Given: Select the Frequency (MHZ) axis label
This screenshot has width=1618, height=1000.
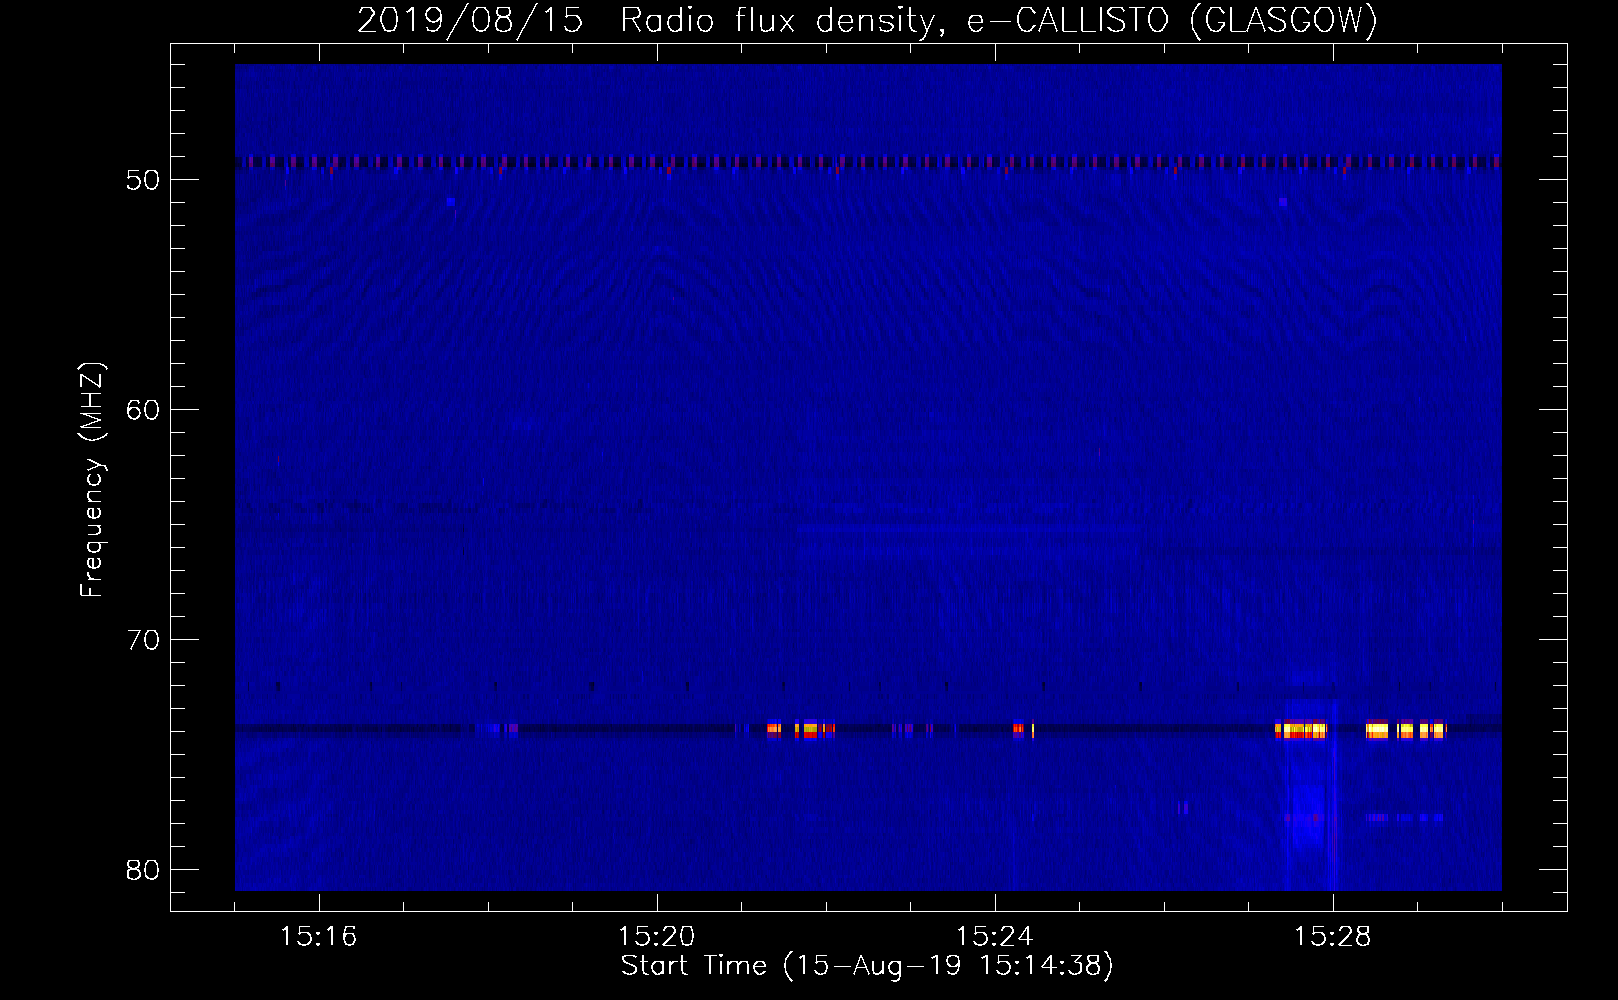Looking at the screenshot, I should point(92,480).
